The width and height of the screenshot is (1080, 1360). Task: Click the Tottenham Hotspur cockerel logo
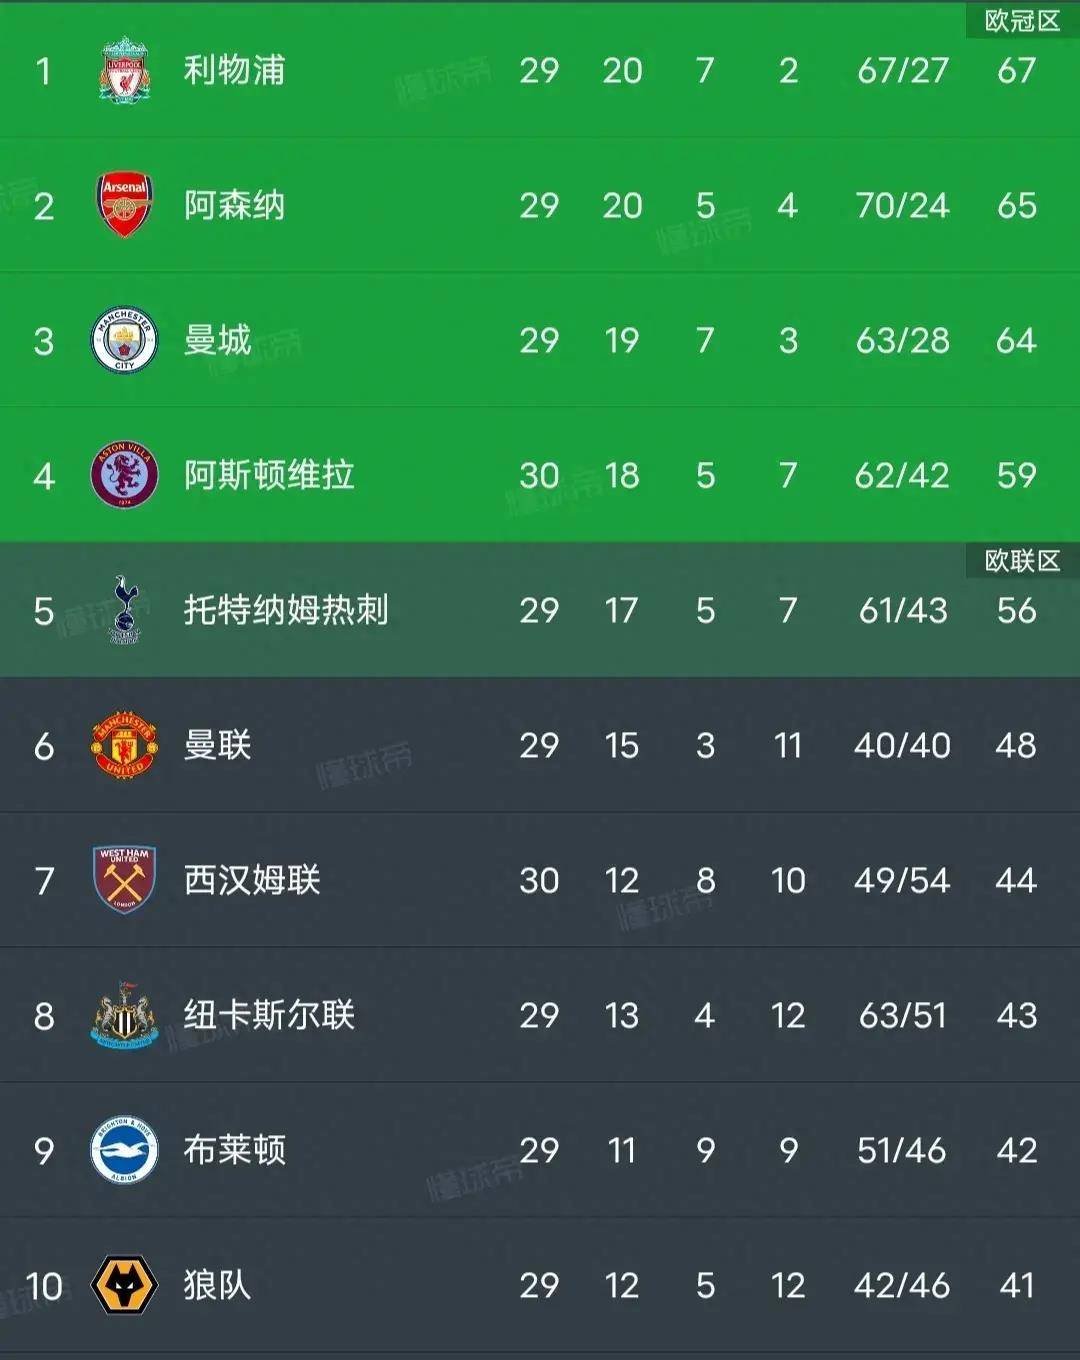point(125,610)
